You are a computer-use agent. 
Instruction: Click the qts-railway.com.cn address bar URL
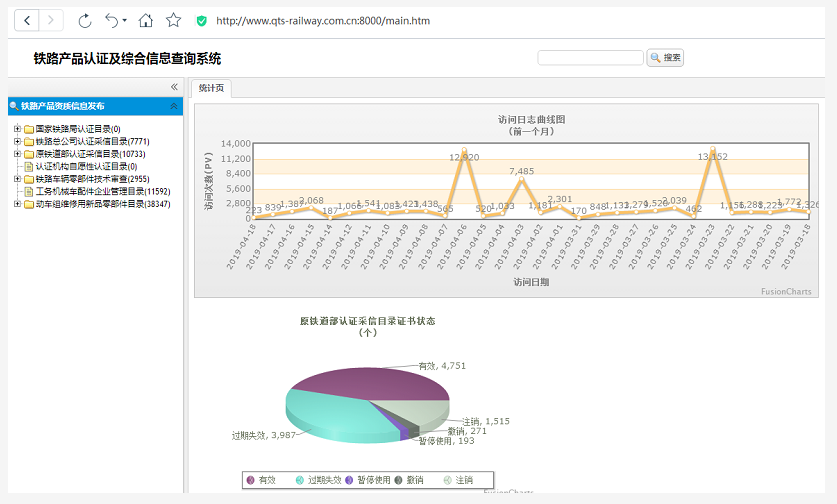coord(322,21)
